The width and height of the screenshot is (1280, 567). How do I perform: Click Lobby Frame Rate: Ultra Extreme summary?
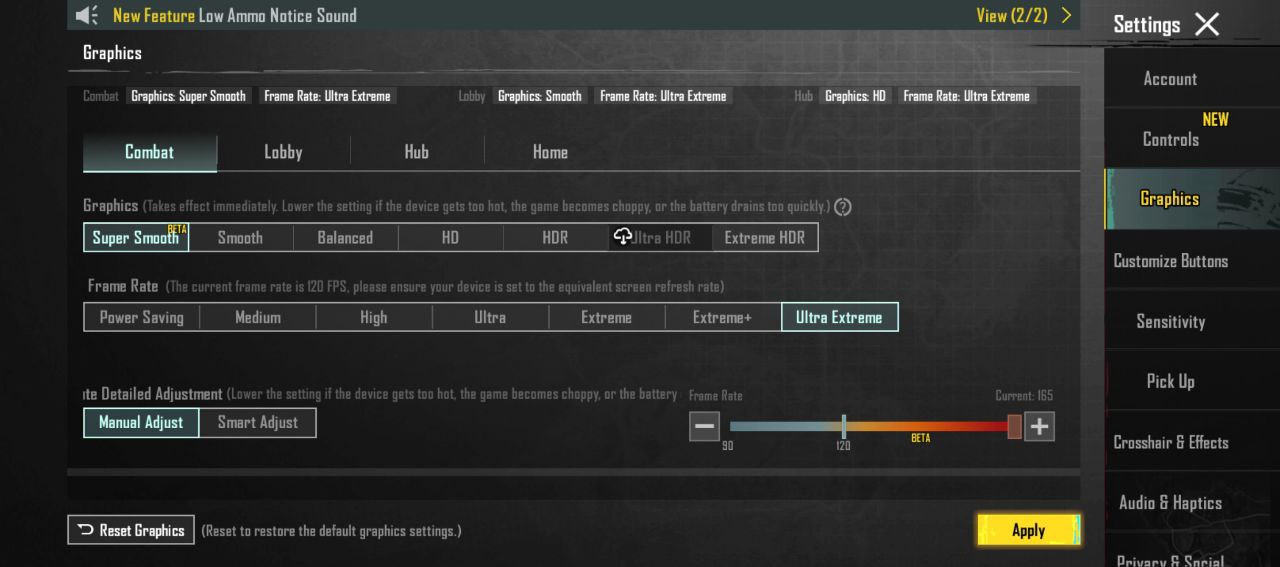click(x=663, y=96)
